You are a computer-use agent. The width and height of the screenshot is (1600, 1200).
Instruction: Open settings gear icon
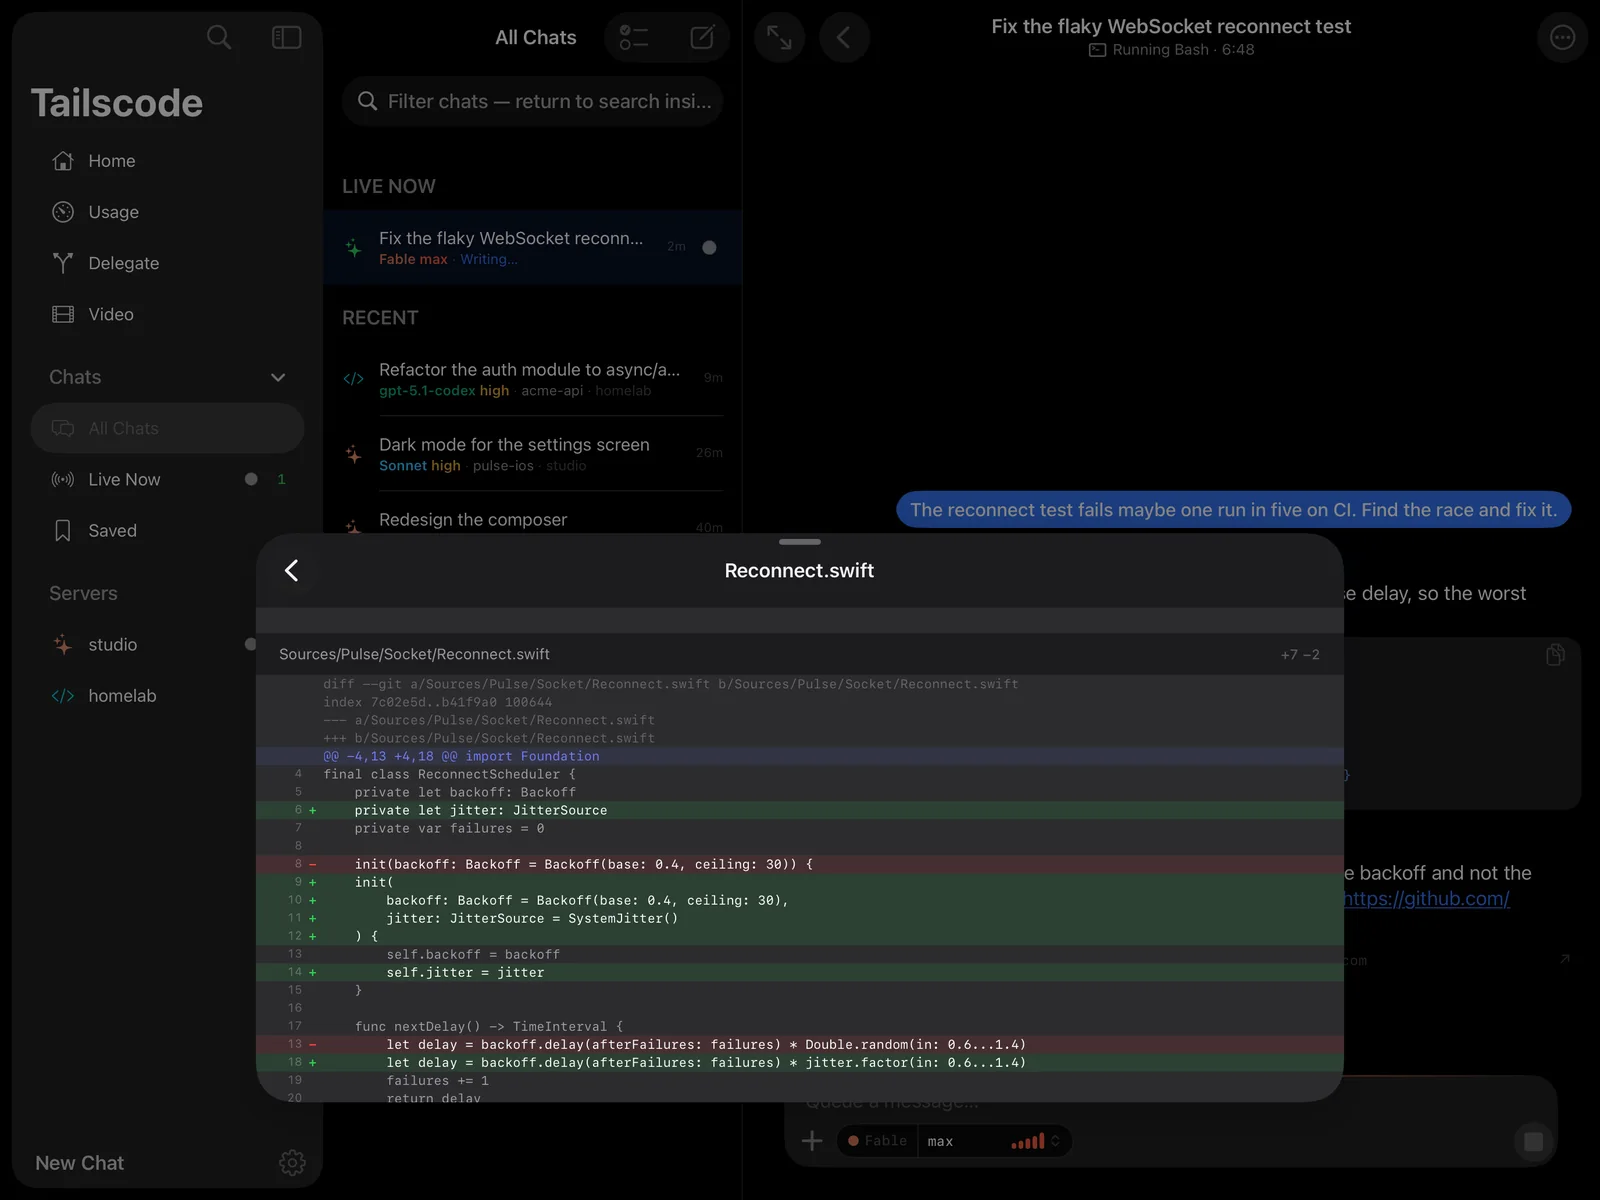point(292,1163)
